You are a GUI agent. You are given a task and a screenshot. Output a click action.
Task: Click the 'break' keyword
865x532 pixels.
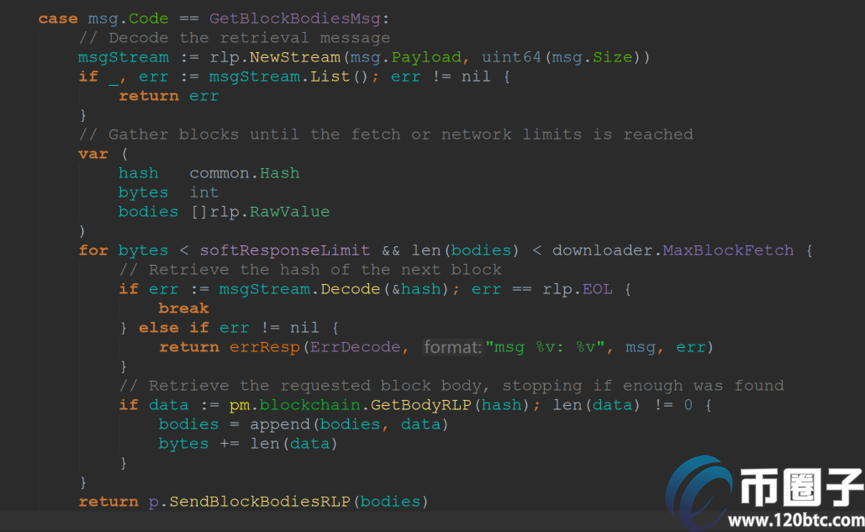pyautogui.click(x=184, y=308)
